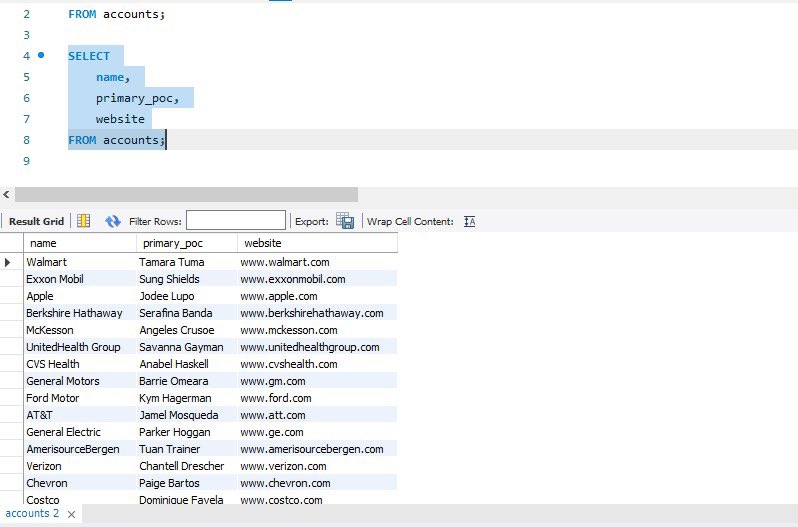Sort by the primary_poc column header
Viewport: 798px width, 527px height.
[187, 243]
